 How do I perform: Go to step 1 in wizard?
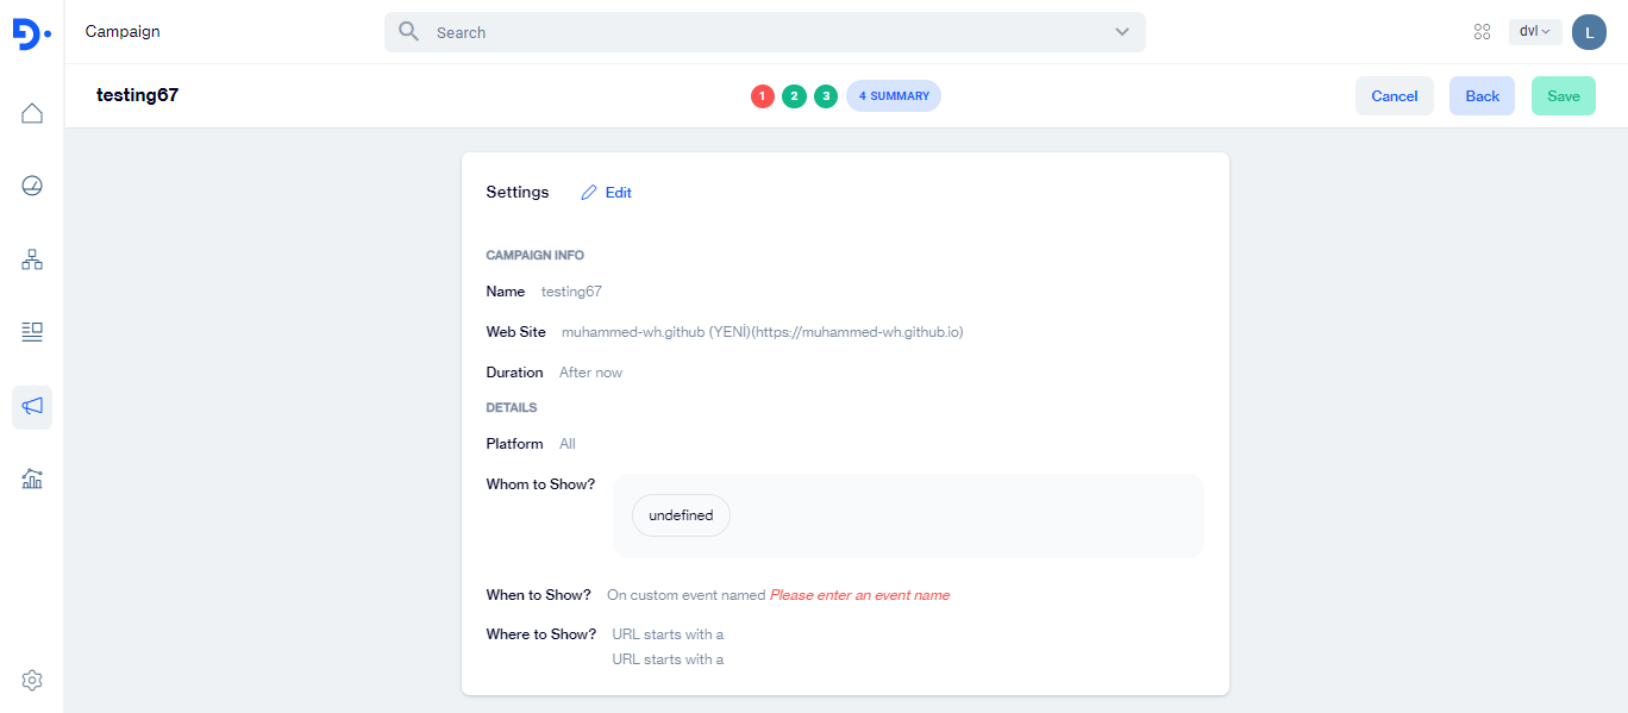(762, 96)
